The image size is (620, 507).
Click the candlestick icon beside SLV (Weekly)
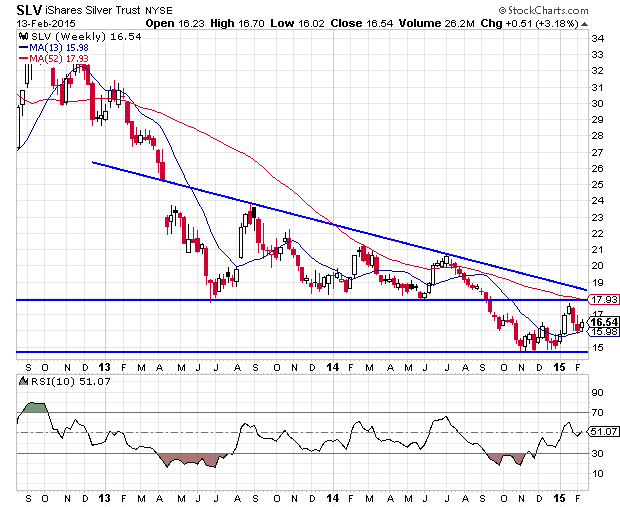pos(24,36)
